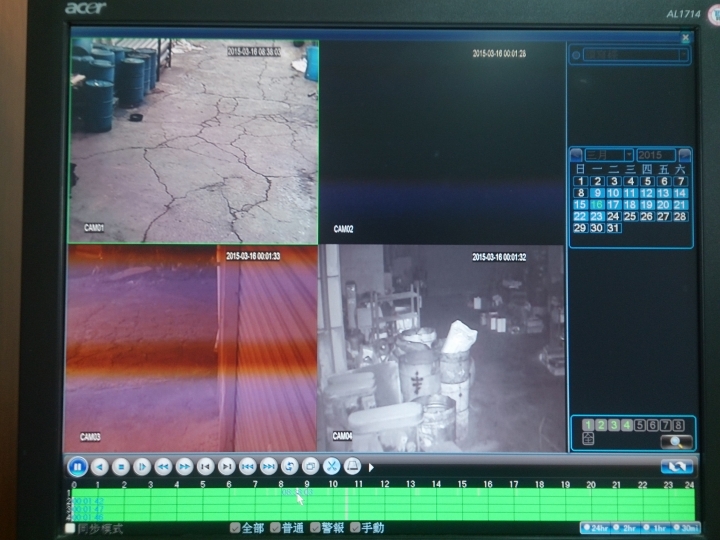
Task: Go to previous month with calendar left arrow
Action: 576,155
